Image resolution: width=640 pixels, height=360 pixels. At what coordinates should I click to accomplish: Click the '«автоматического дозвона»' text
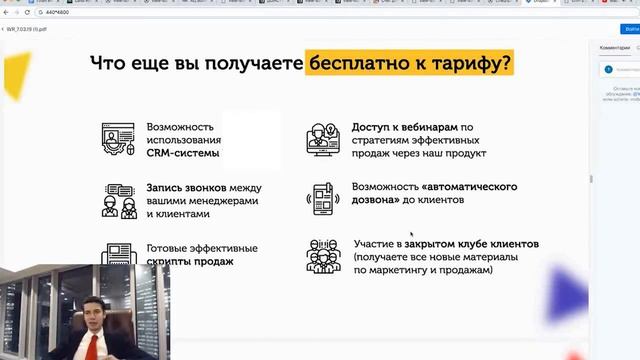pos(434,193)
